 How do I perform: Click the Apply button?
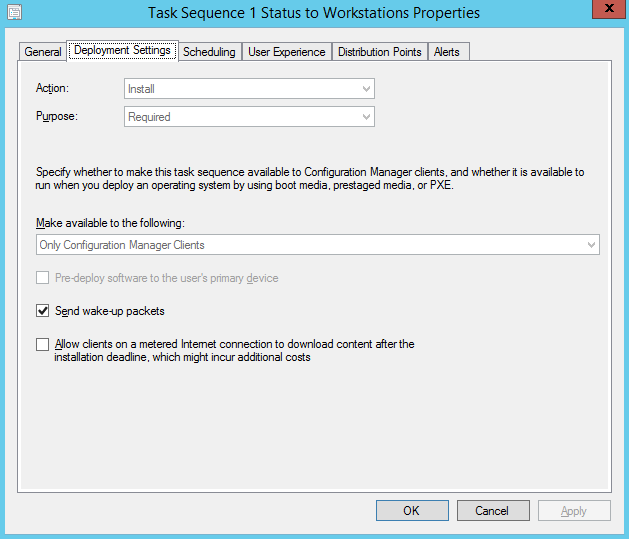click(574, 510)
